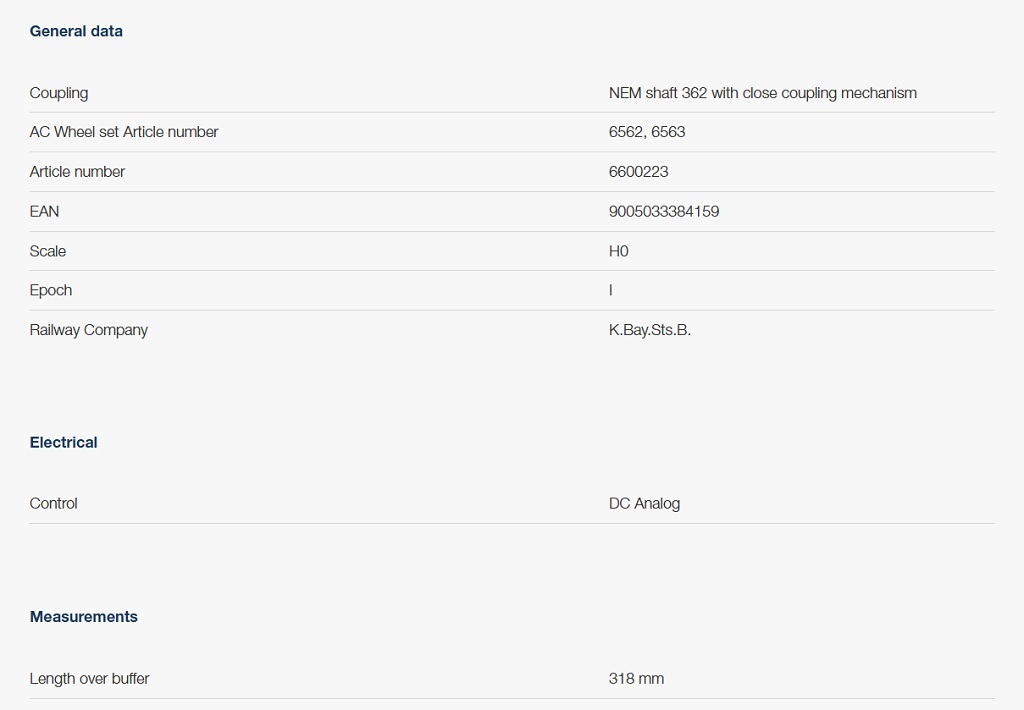Click the wheel set numbers 6562, 6563
1024x710 pixels.
click(647, 132)
